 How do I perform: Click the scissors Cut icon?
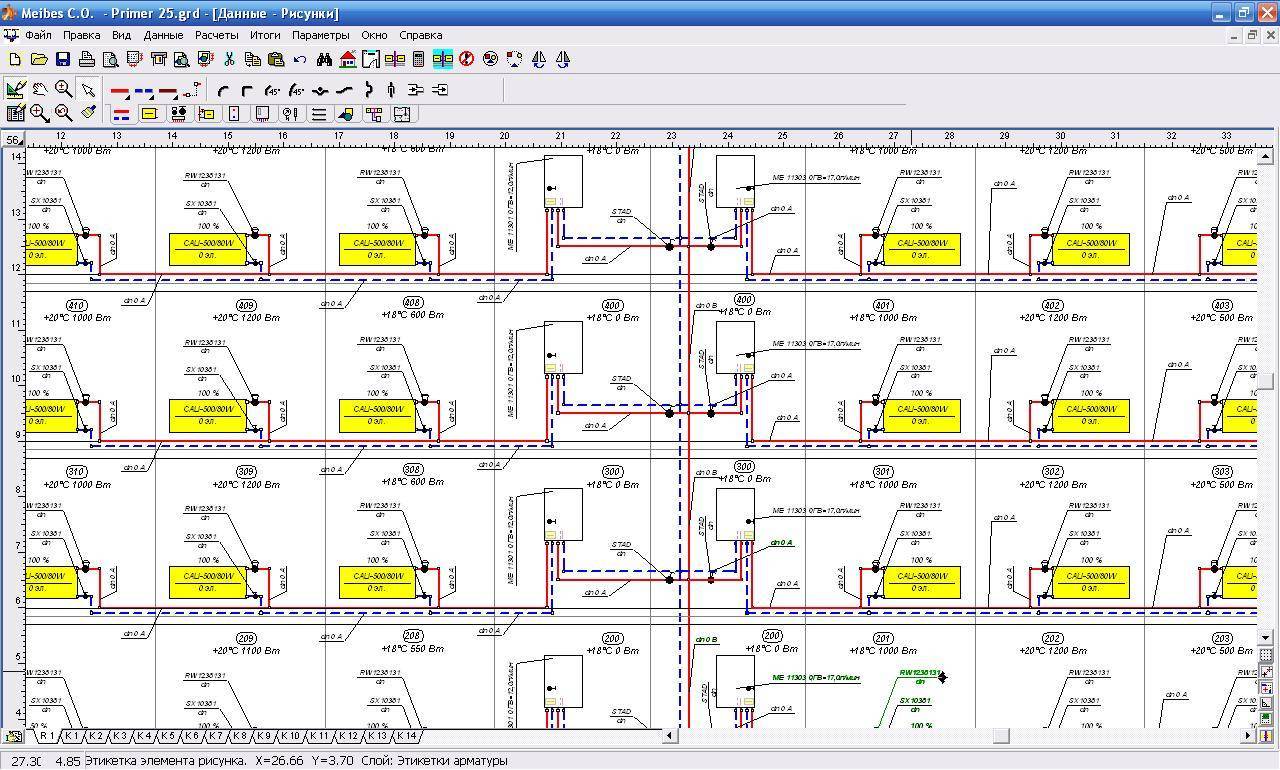229,60
